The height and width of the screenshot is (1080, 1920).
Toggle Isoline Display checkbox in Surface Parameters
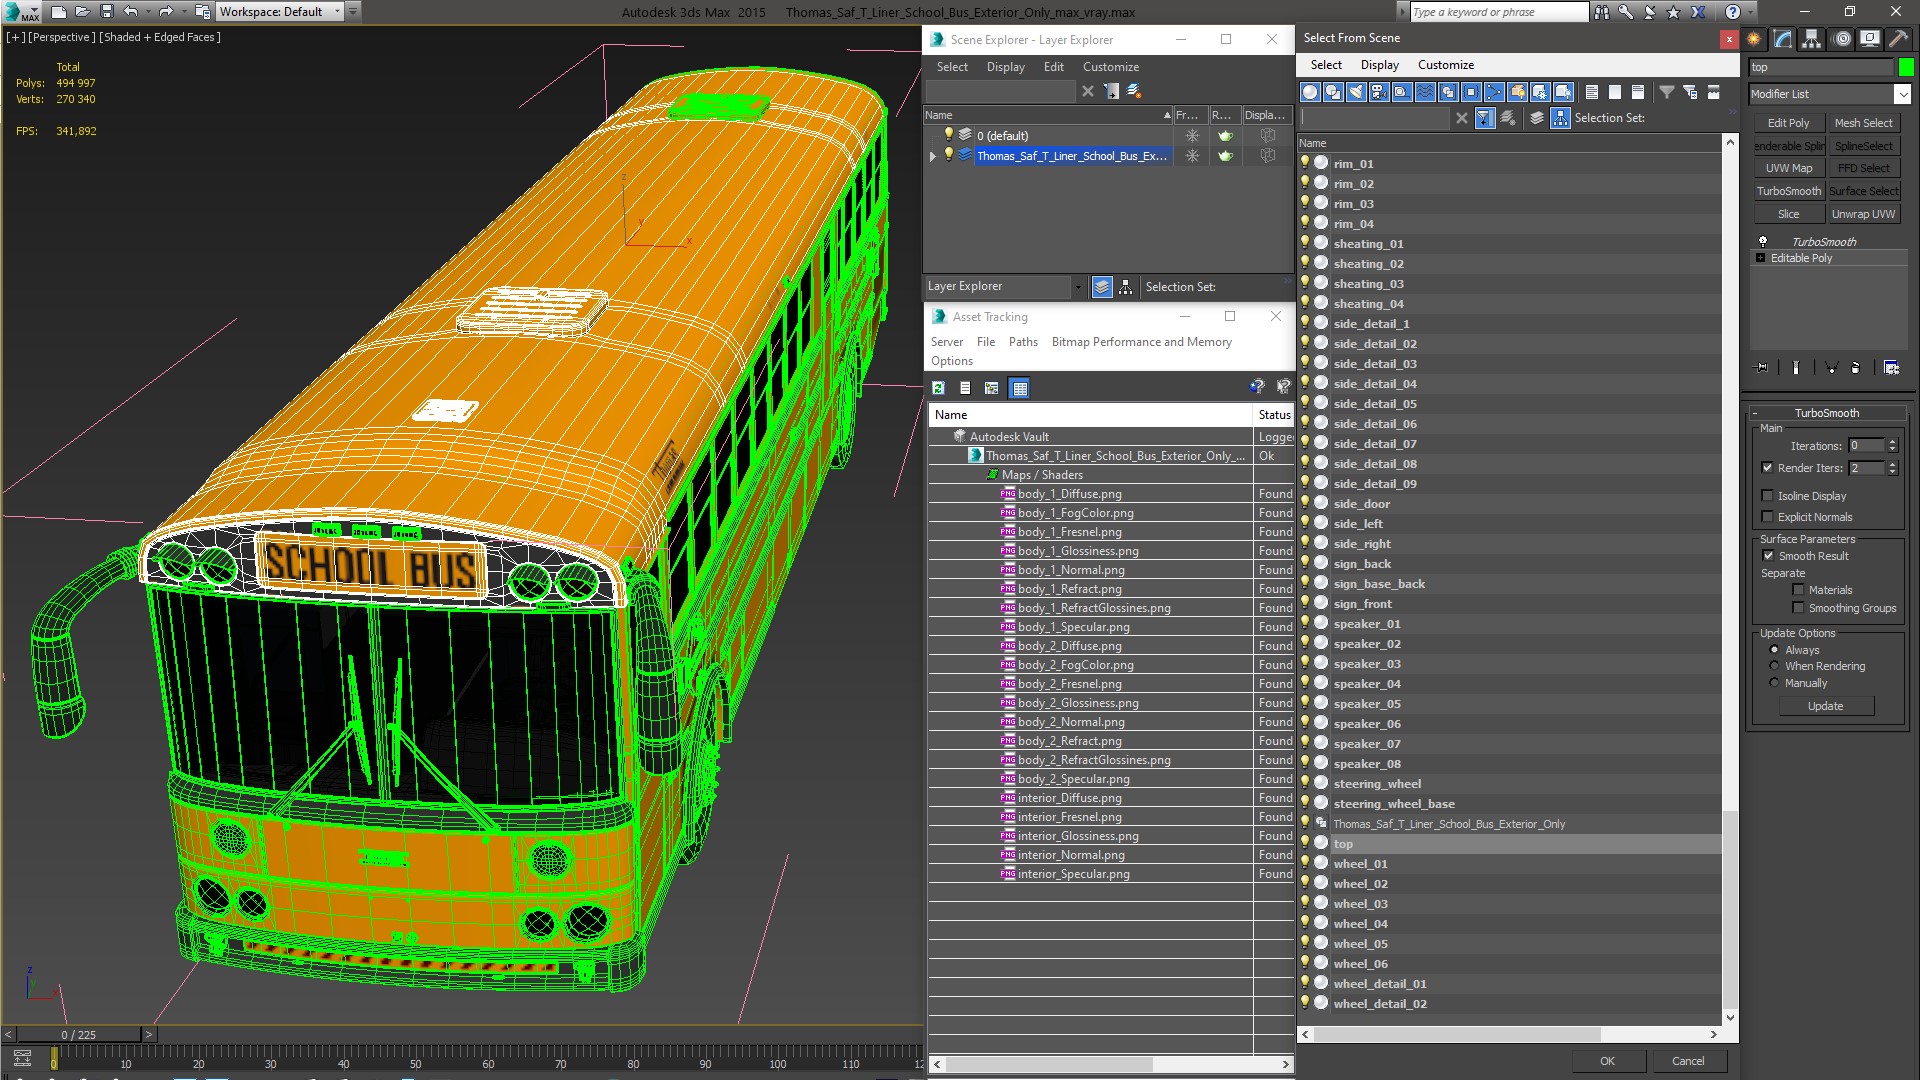1768,496
